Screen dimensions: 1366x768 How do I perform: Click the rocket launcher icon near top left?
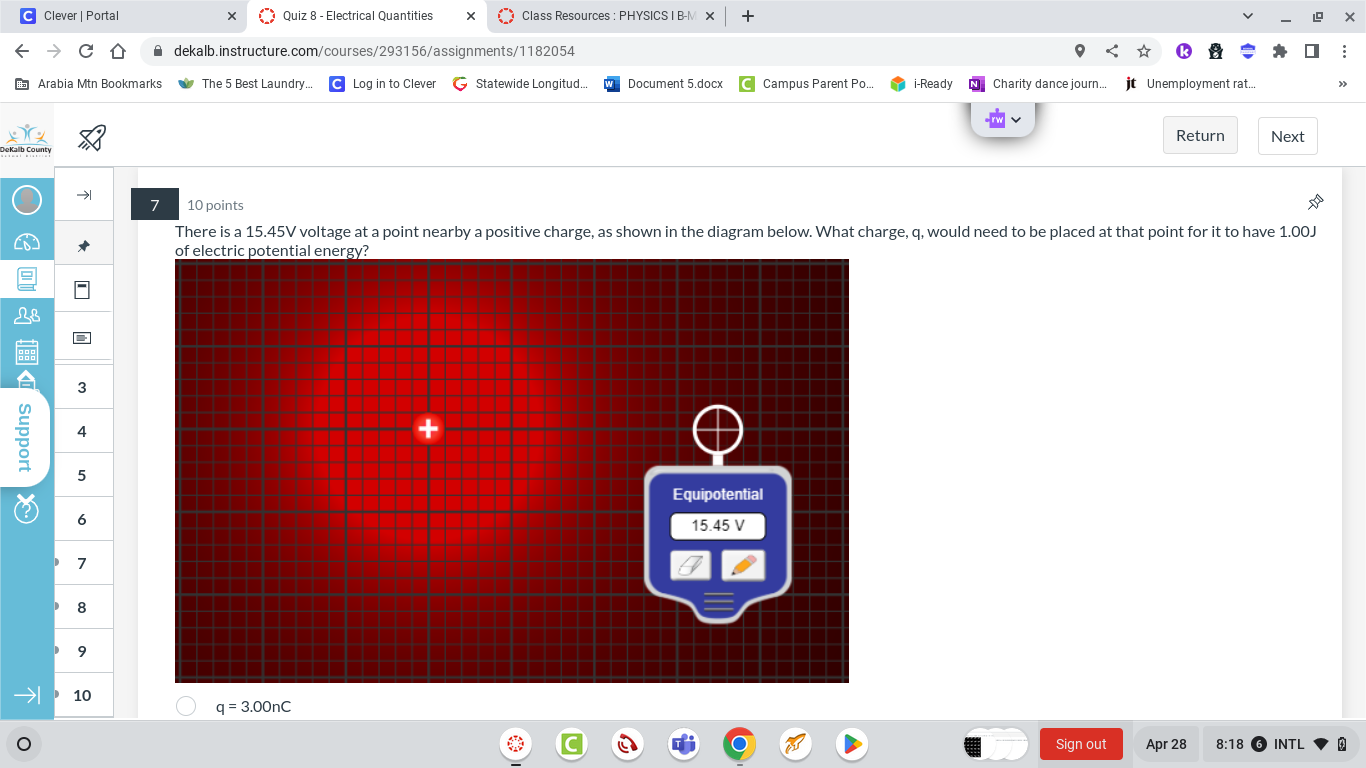pos(91,138)
